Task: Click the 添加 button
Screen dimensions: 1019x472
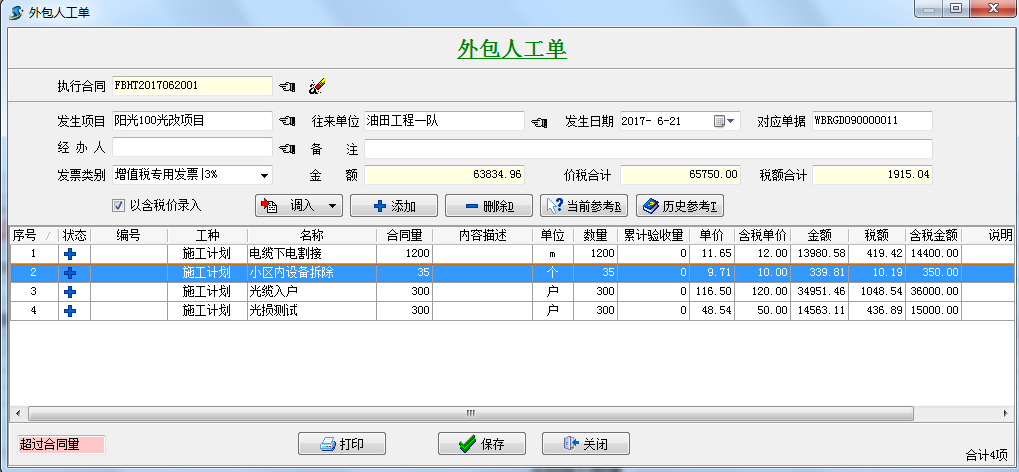Action: click(393, 206)
